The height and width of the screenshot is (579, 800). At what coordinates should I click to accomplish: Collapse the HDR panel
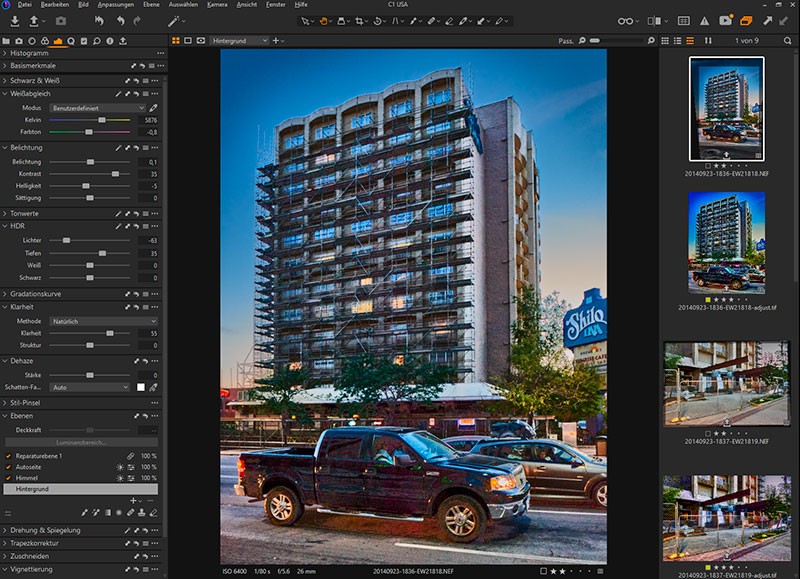pyautogui.click(x=5, y=226)
